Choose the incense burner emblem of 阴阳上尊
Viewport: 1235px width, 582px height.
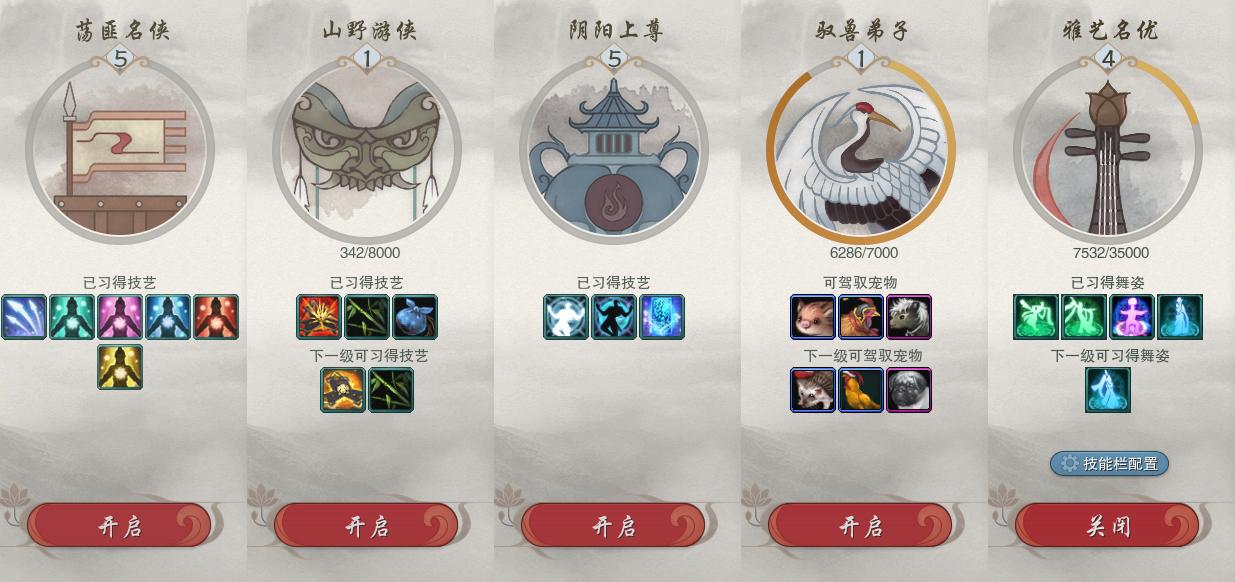[614, 150]
